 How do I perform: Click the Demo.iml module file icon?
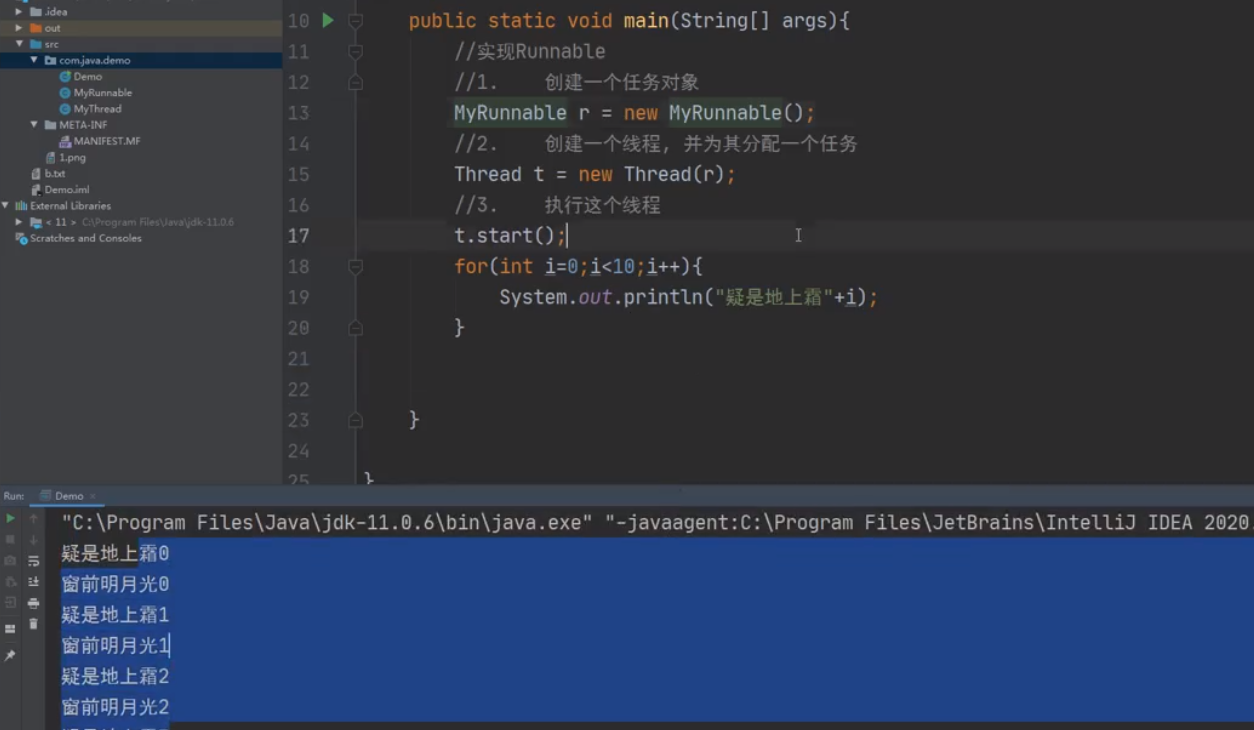point(37,189)
